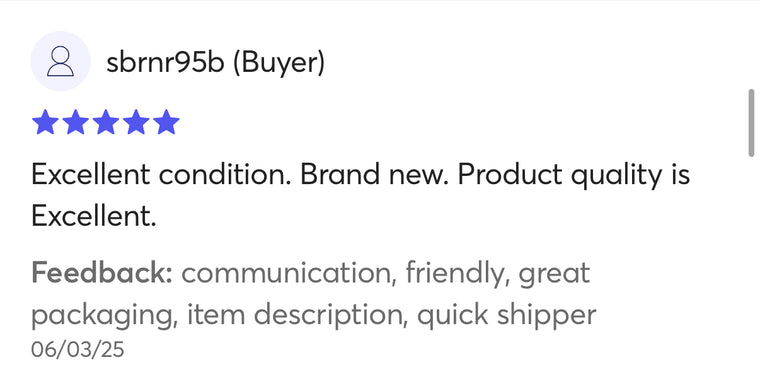The height and width of the screenshot is (391, 760).
Task: Select the fifth rating star
Action: coord(166,122)
